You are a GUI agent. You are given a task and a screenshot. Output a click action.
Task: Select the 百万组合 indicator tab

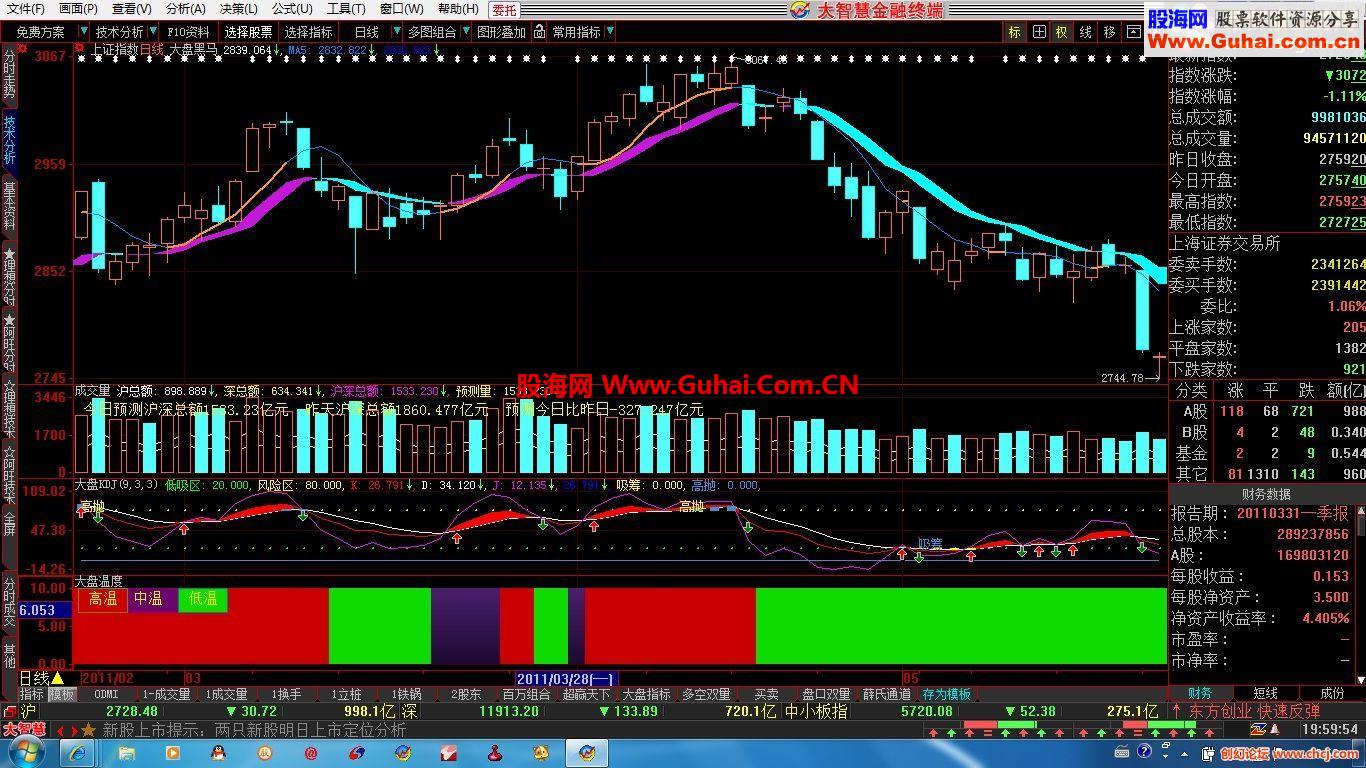[526, 694]
